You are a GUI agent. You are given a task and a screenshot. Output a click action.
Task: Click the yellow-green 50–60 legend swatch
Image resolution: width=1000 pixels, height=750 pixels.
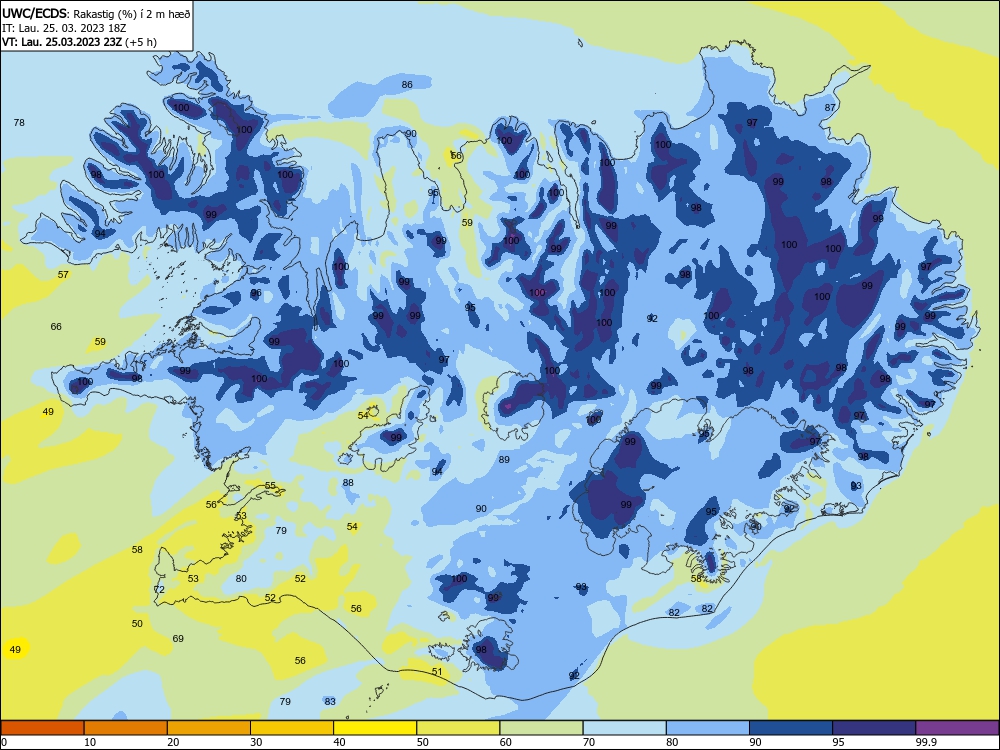(x=458, y=728)
